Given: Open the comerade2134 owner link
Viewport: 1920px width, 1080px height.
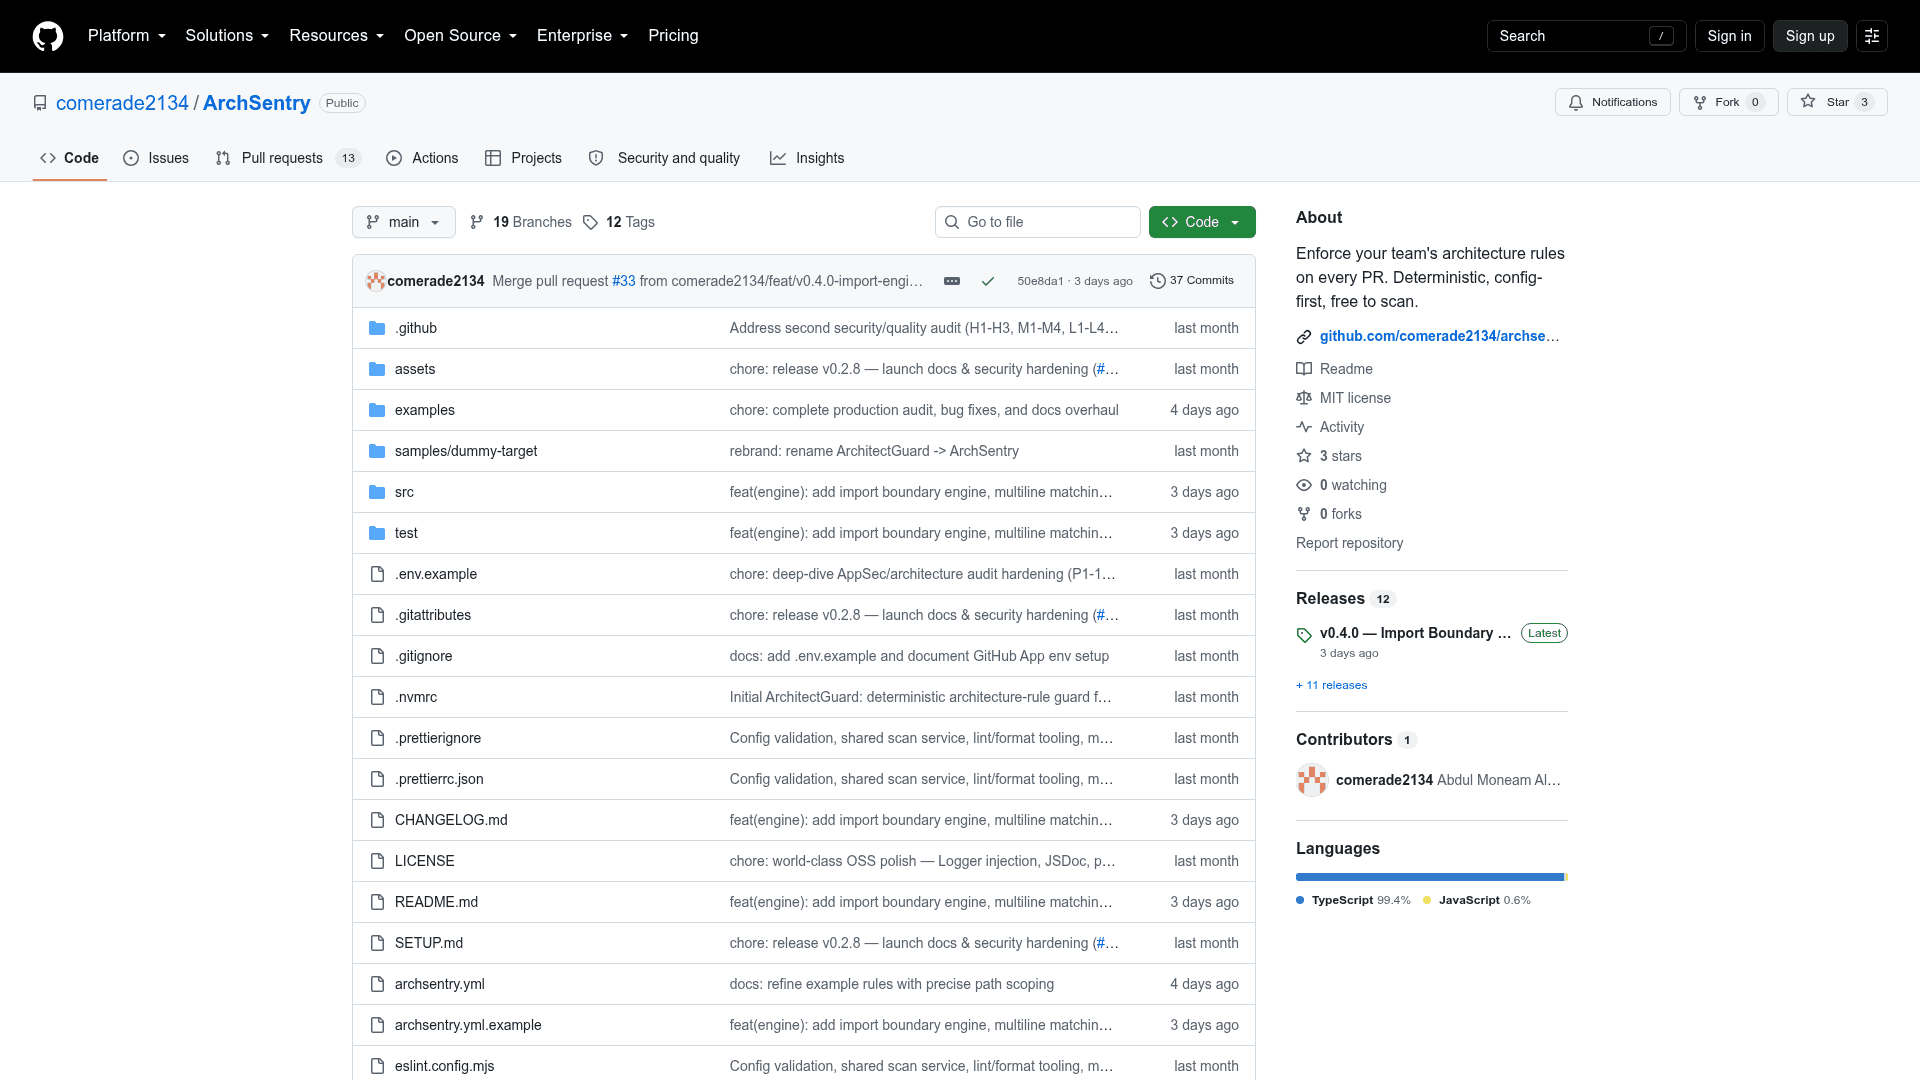Looking at the screenshot, I should pos(122,103).
